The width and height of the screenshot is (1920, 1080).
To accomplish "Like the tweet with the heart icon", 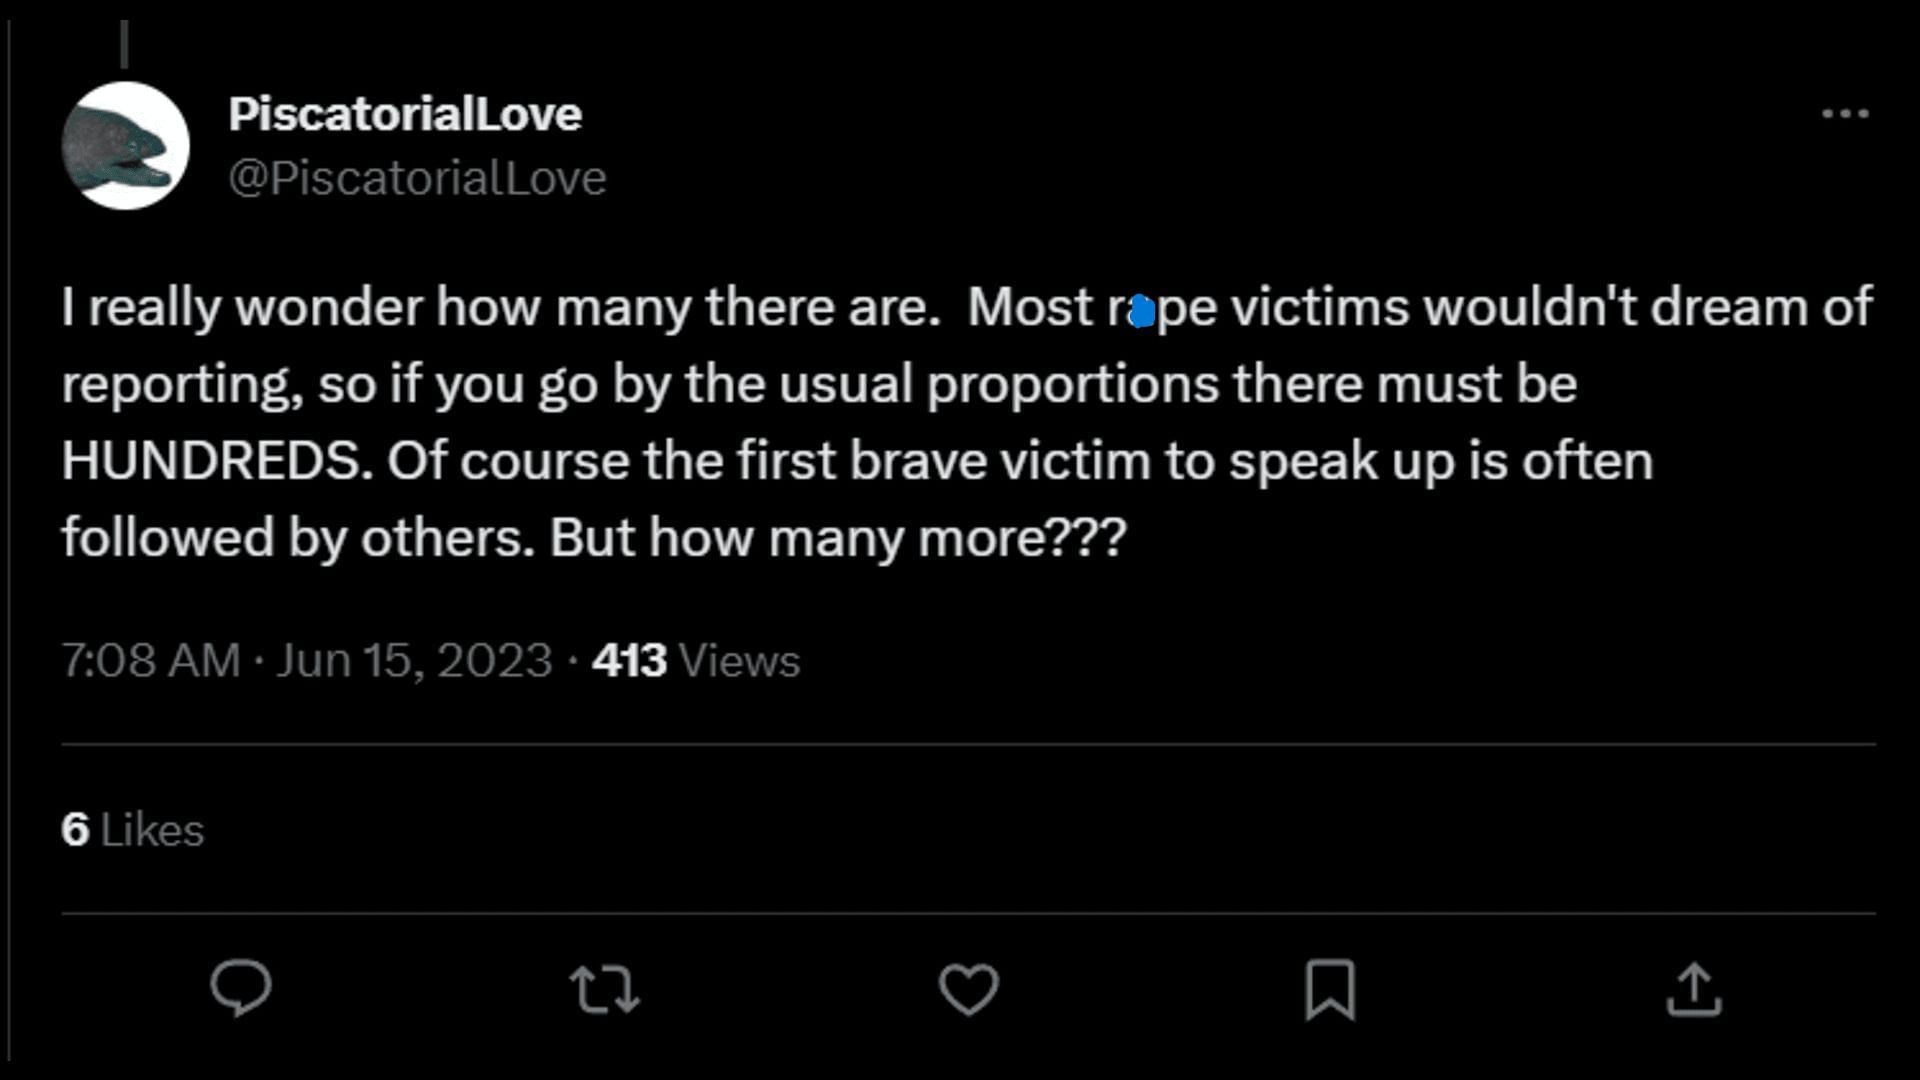I will click(x=968, y=989).
